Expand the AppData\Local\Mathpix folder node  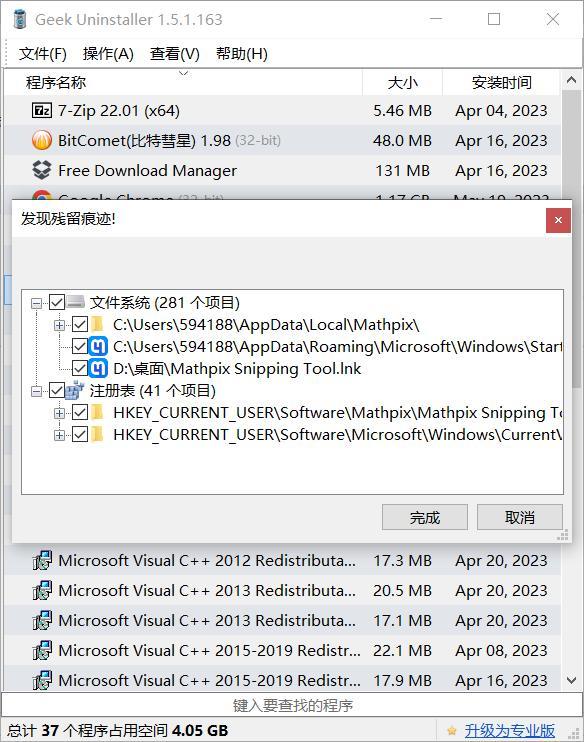[x=60, y=325]
